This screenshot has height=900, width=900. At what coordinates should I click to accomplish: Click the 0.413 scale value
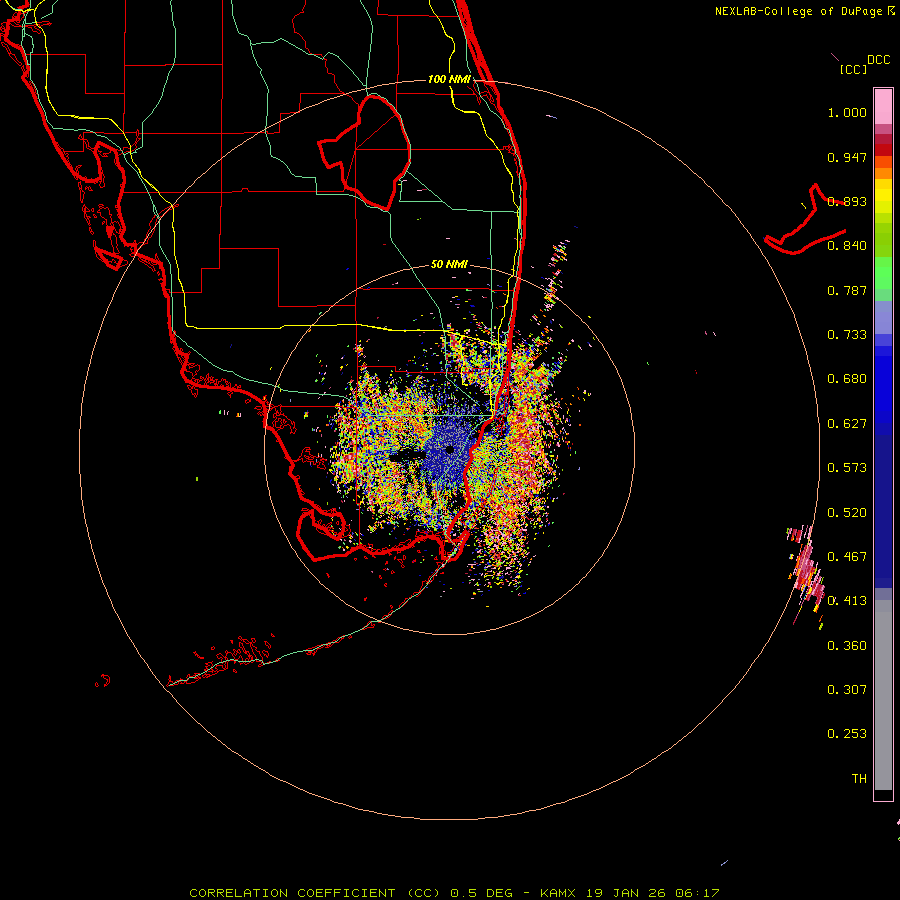(847, 601)
